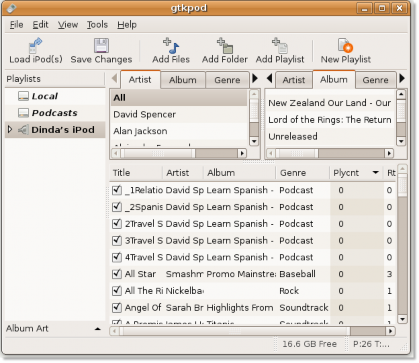
Task: Click the Add Playlist toolbar icon
Action: [x=280, y=46]
